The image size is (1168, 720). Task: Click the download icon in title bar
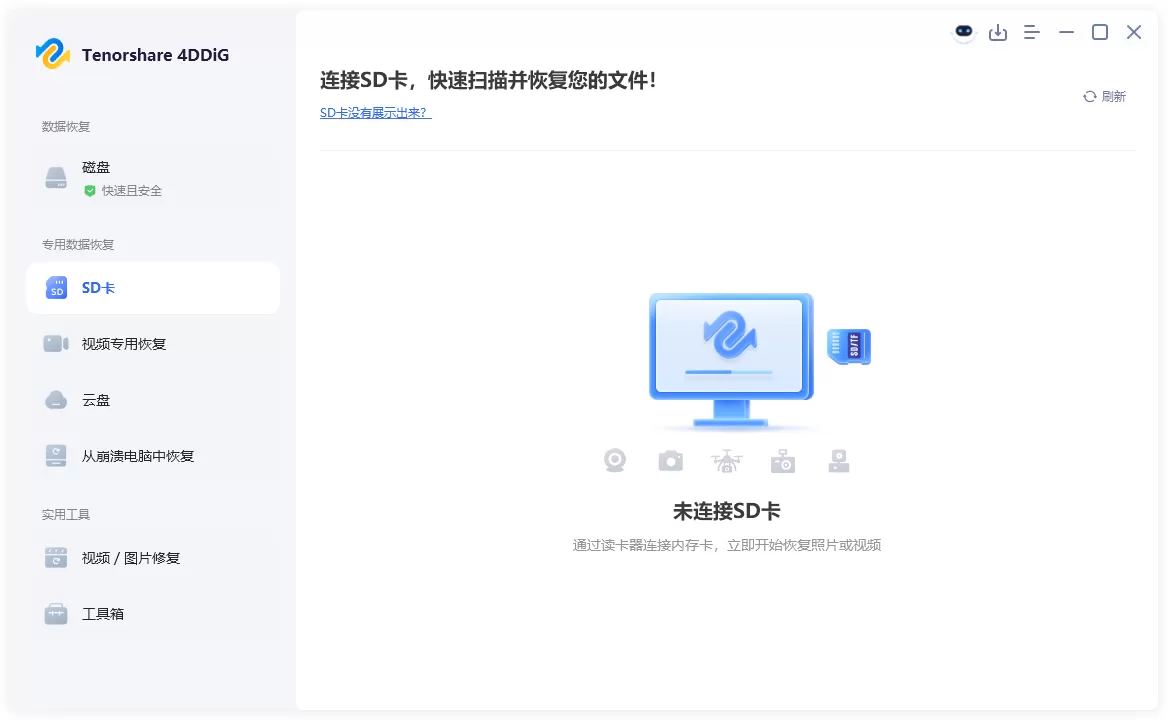point(998,32)
